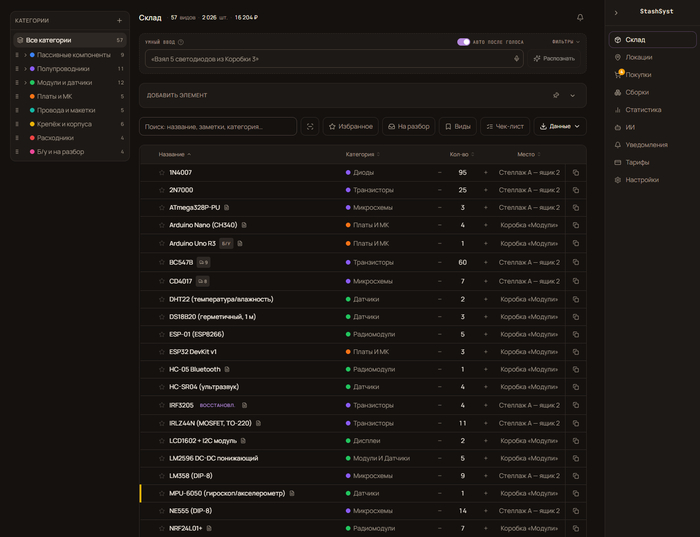The image size is (700, 537).
Task: Star the DS18B20 item as favorite
Action: pyautogui.click(x=162, y=316)
